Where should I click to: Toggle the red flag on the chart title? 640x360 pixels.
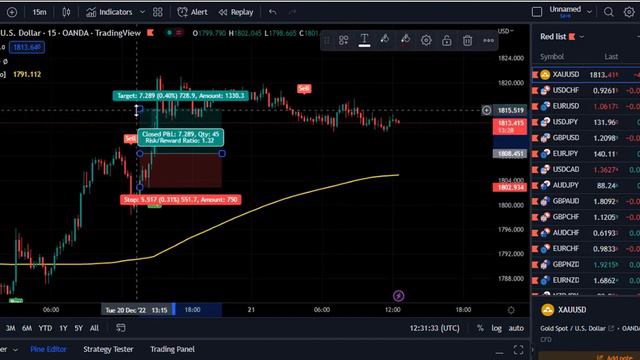[150, 33]
